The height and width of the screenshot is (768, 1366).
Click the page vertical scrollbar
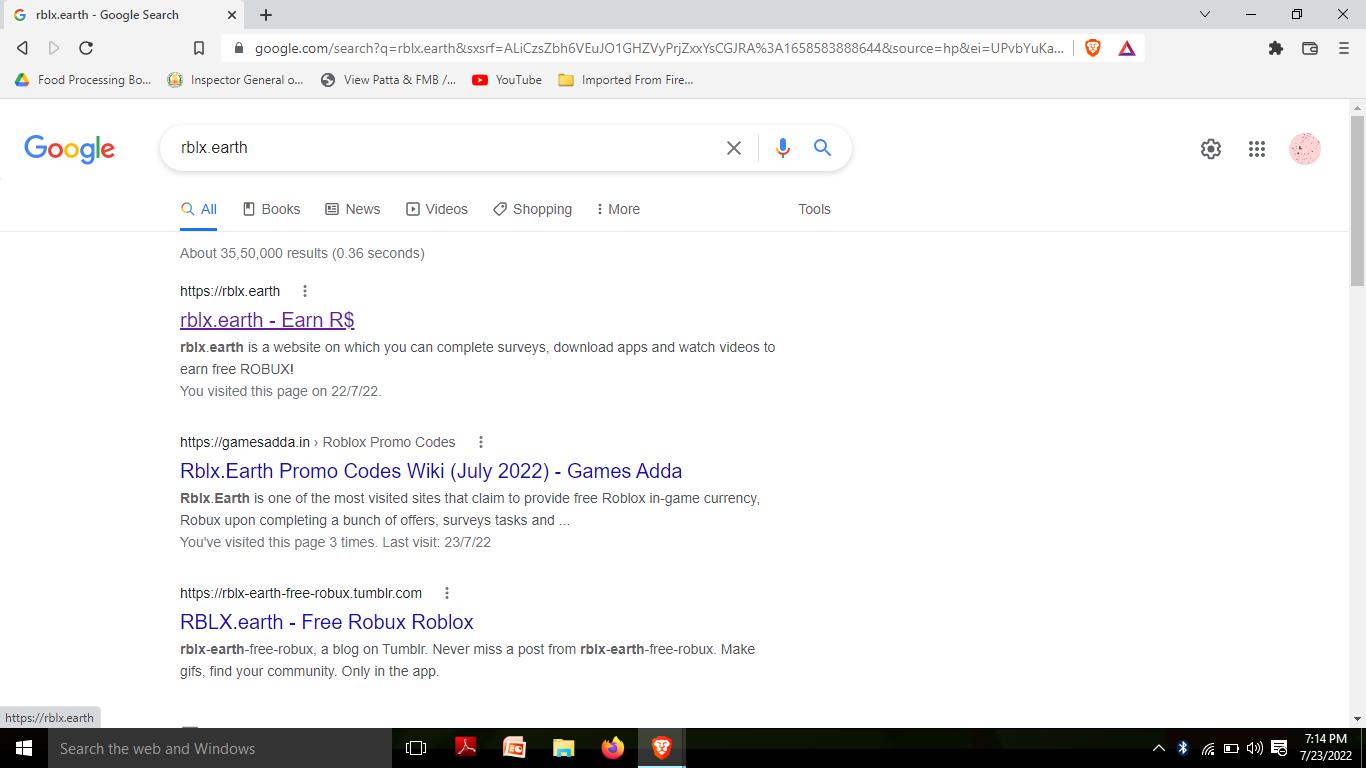click(1357, 199)
